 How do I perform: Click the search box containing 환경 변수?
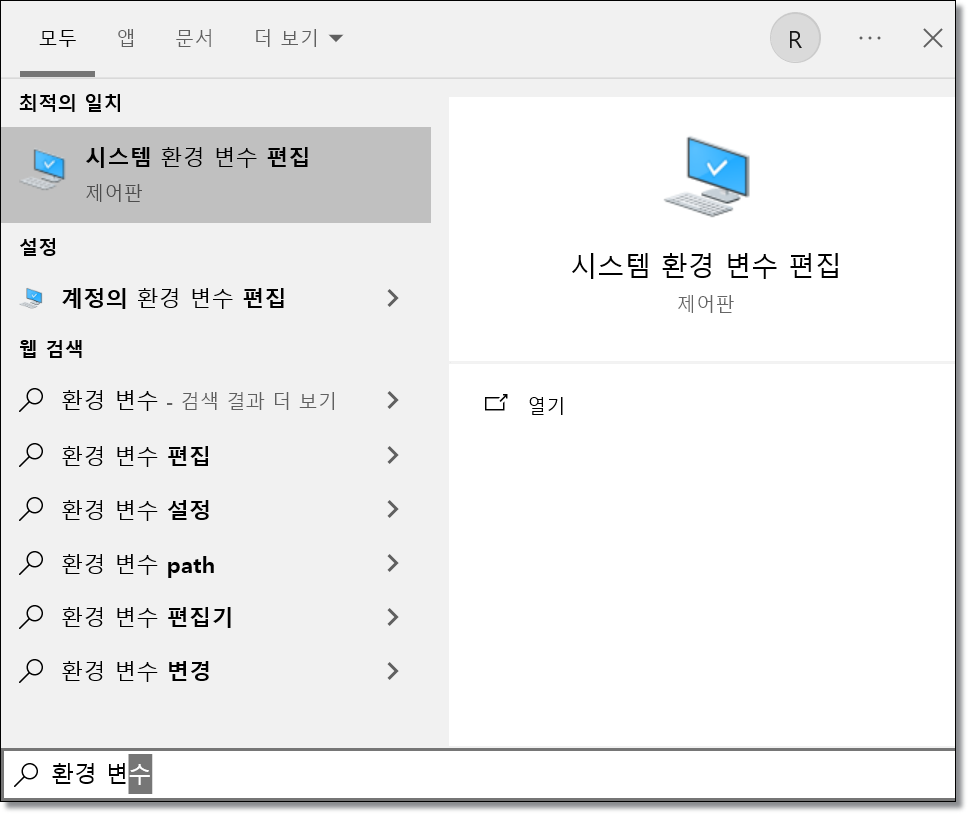coord(479,774)
